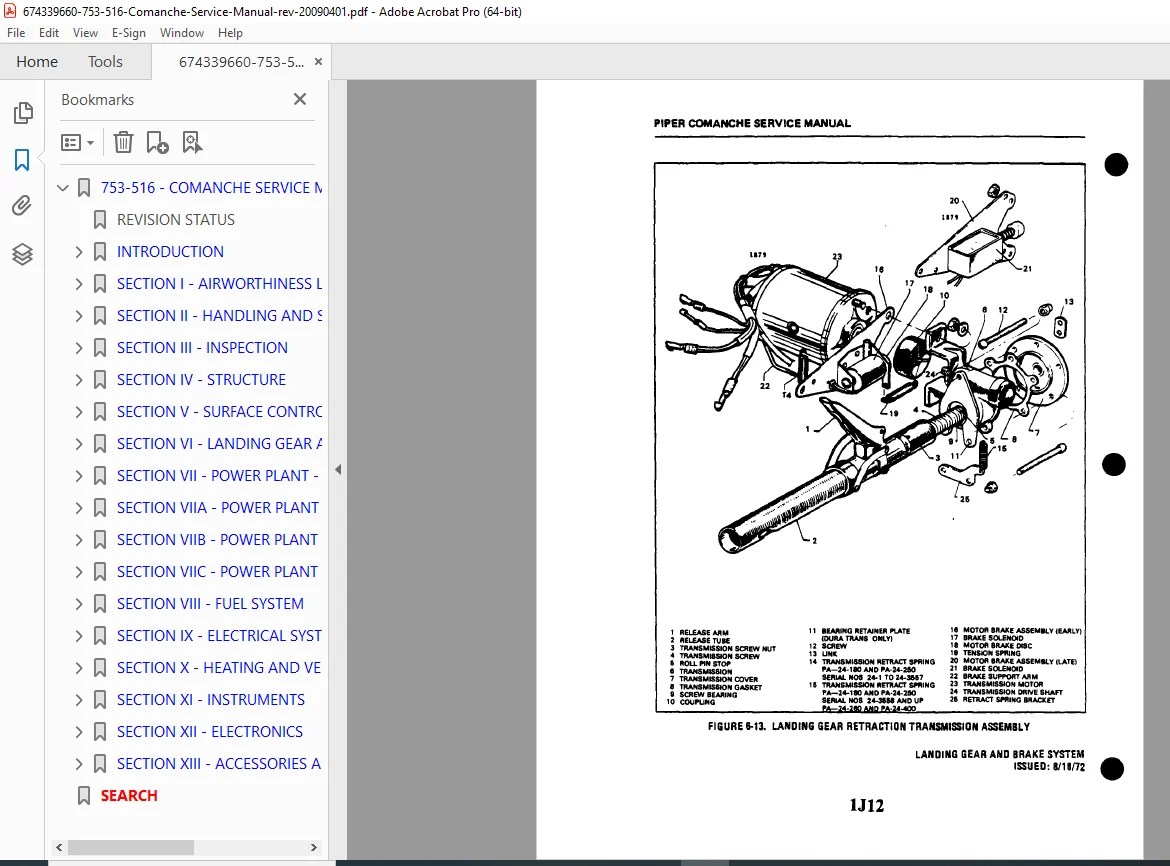Image resolution: width=1170 pixels, height=866 pixels.
Task: Click bookmark icon beside SECTION VI - LANDING GEAR
Action: click(x=100, y=445)
